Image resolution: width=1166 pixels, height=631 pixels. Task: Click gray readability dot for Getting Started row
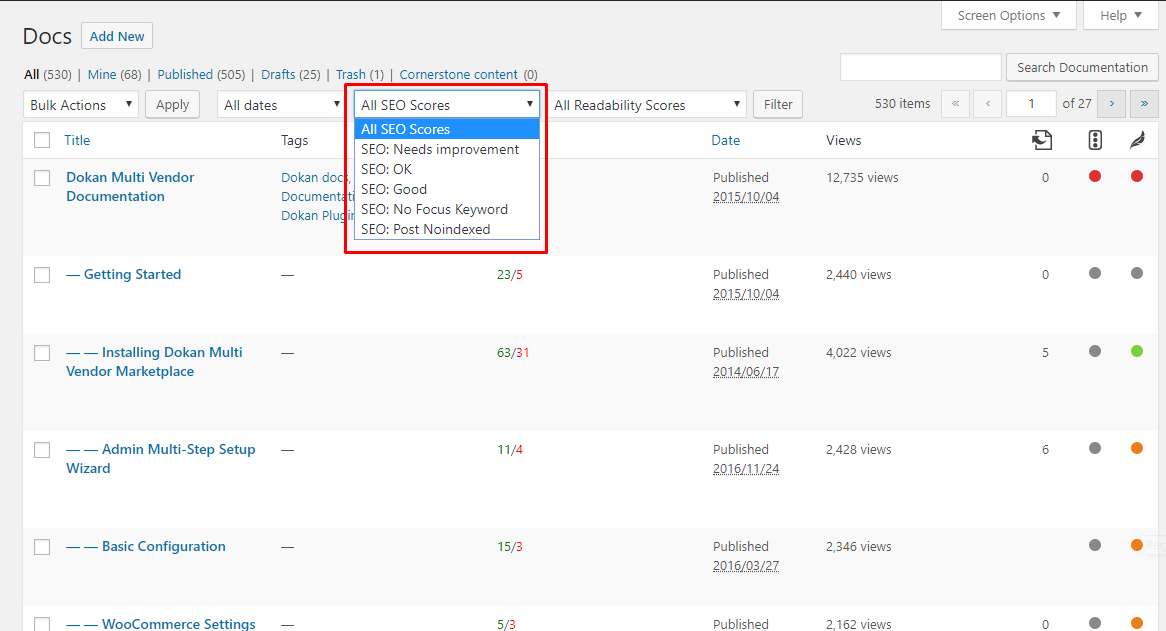tap(1137, 273)
